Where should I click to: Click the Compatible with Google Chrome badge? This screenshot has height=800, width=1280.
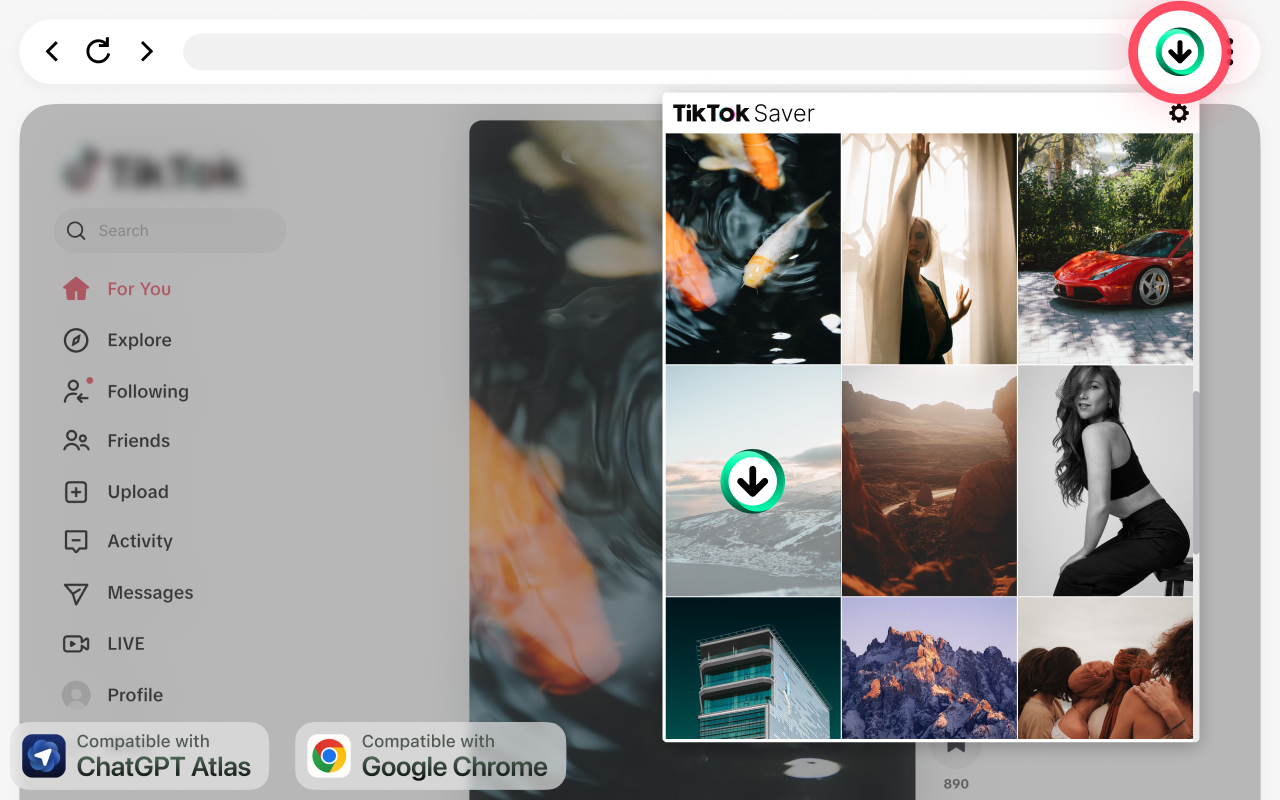(x=430, y=756)
